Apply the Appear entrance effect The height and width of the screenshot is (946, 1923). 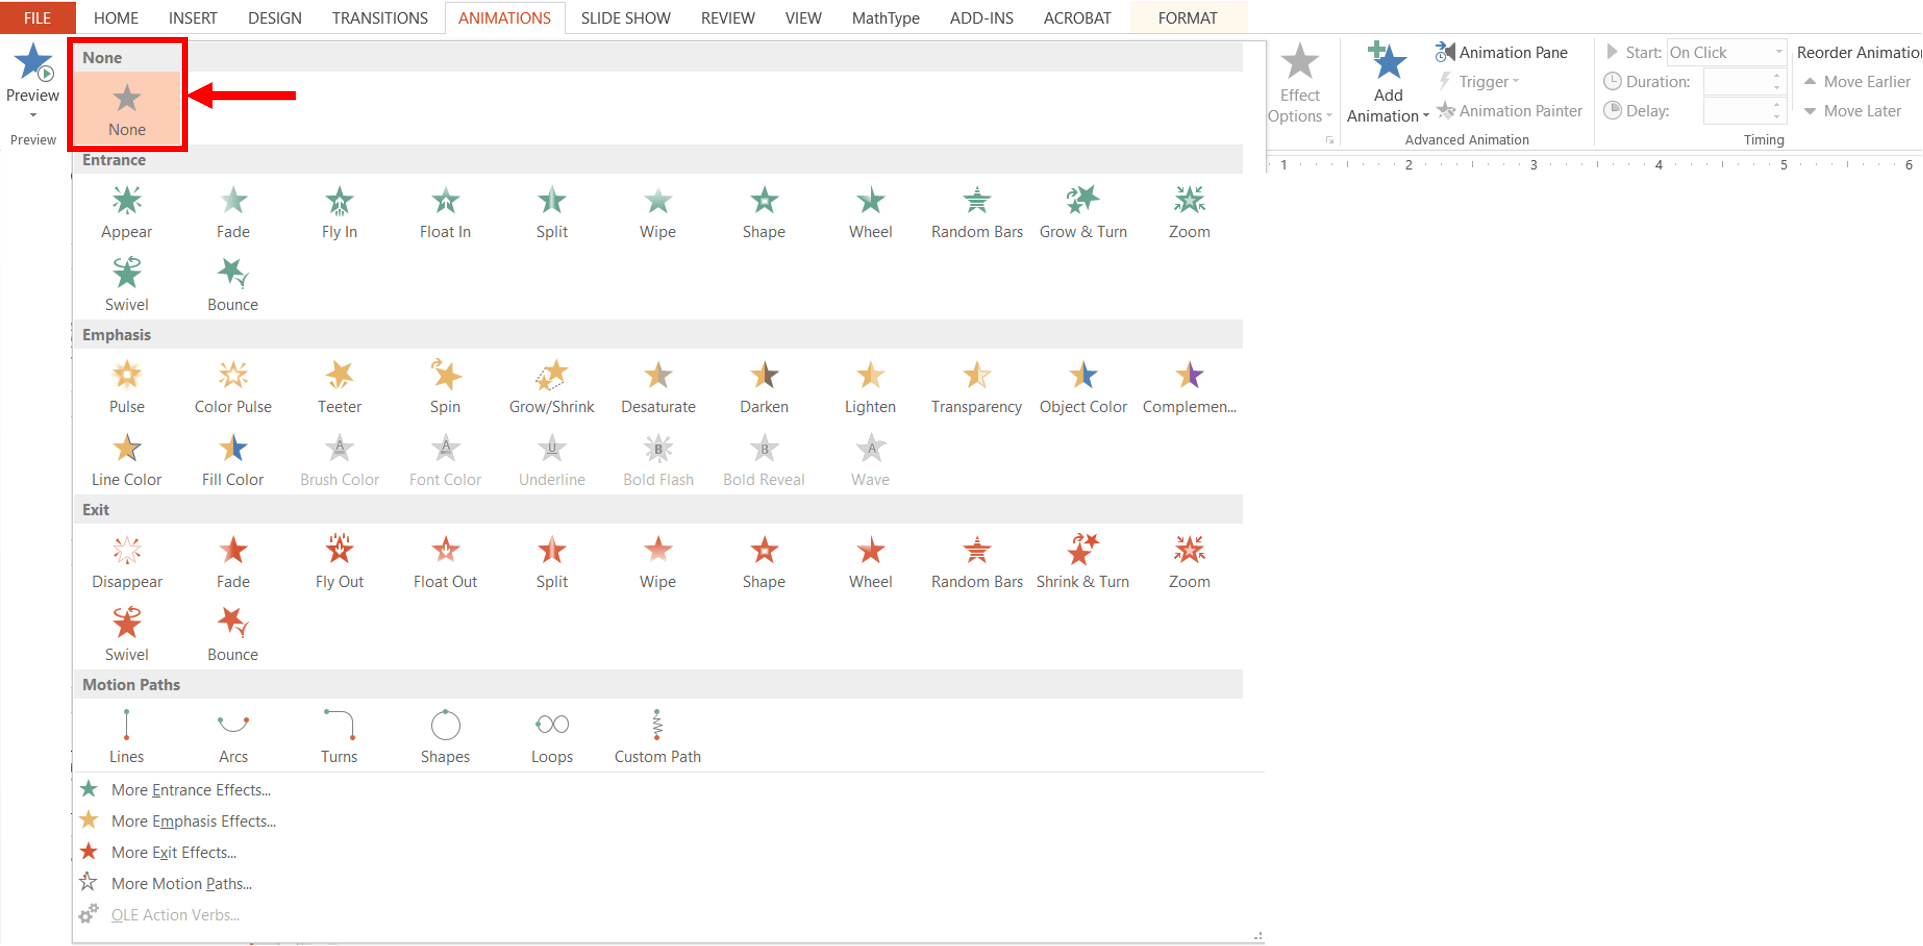coord(127,213)
